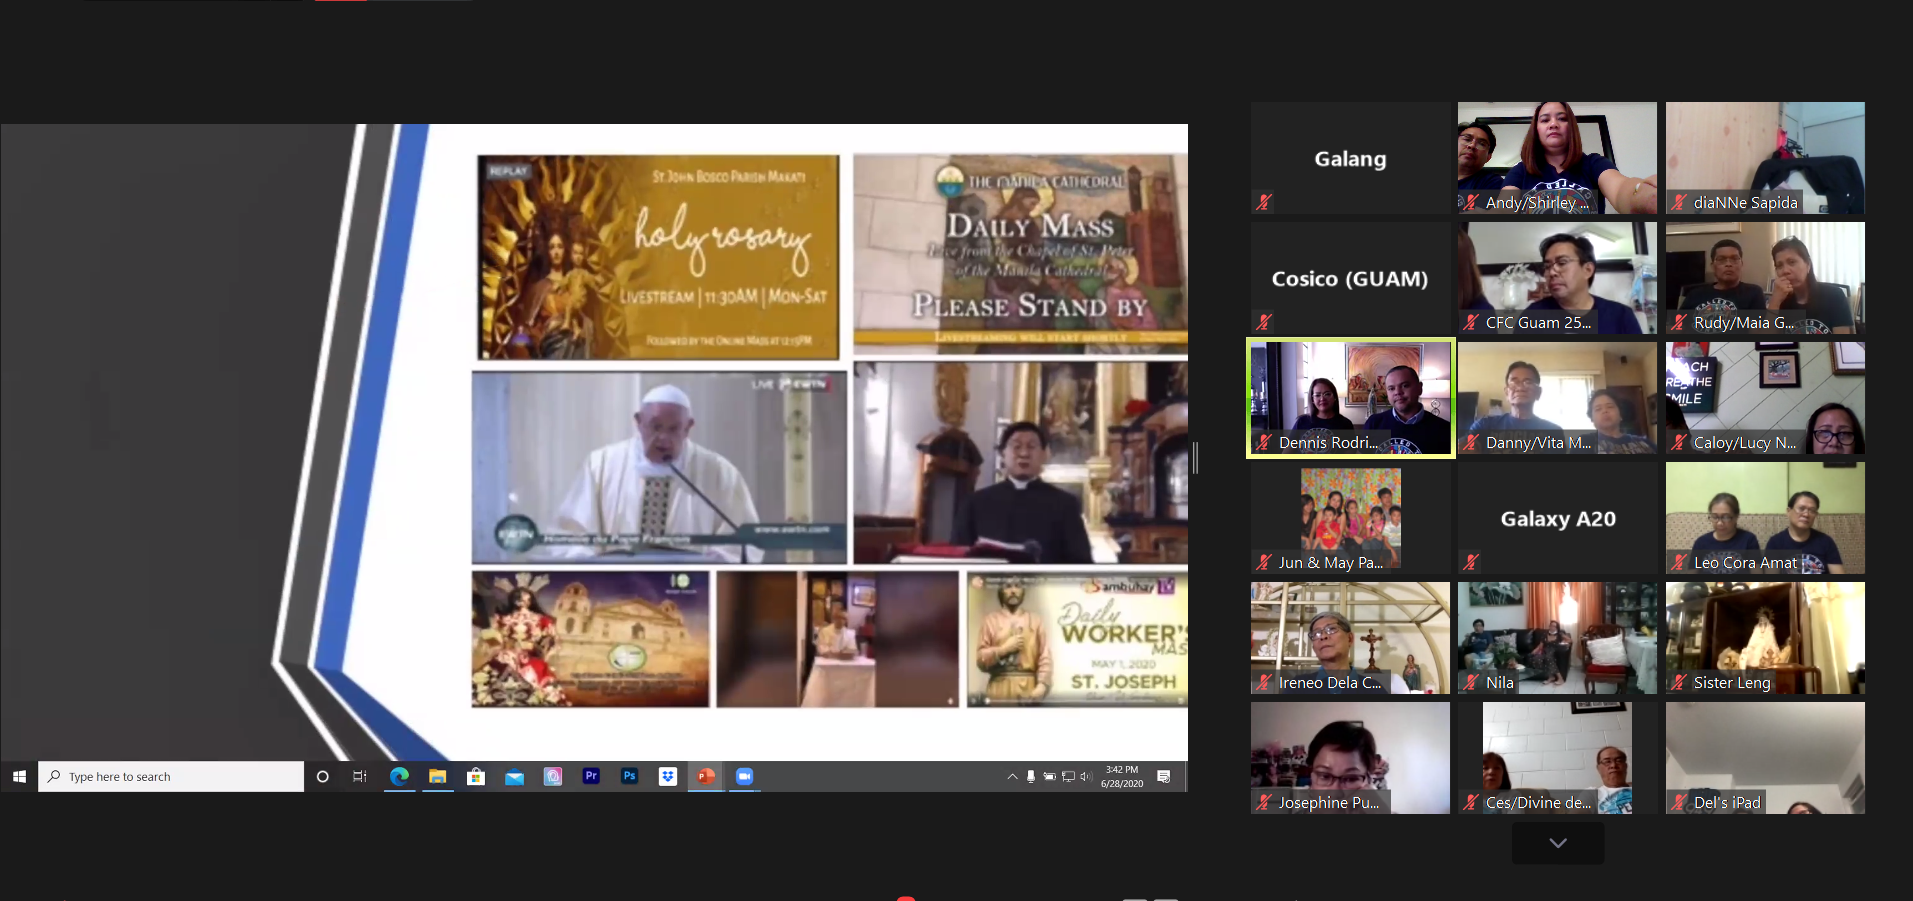Screen dimensions: 1913x901
Task: Open the notification center icon in taskbar
Action: (1164, 776)
